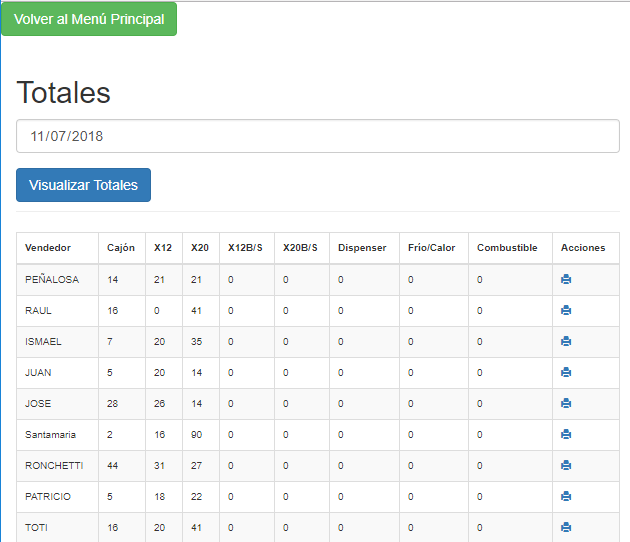Print the Santamaria vendor totals
This screenshot has height=542, width=630.
coord(566,435)
